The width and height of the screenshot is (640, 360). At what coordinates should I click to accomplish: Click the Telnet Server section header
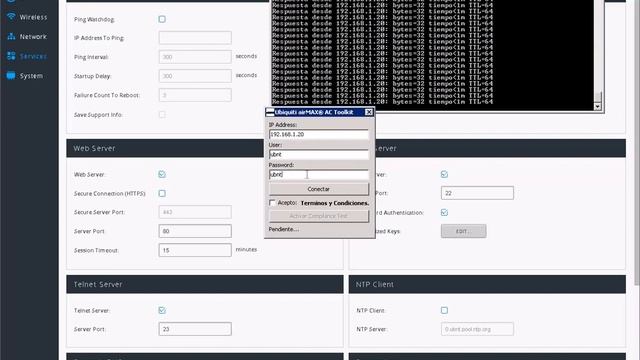click(x=205, y=284)
